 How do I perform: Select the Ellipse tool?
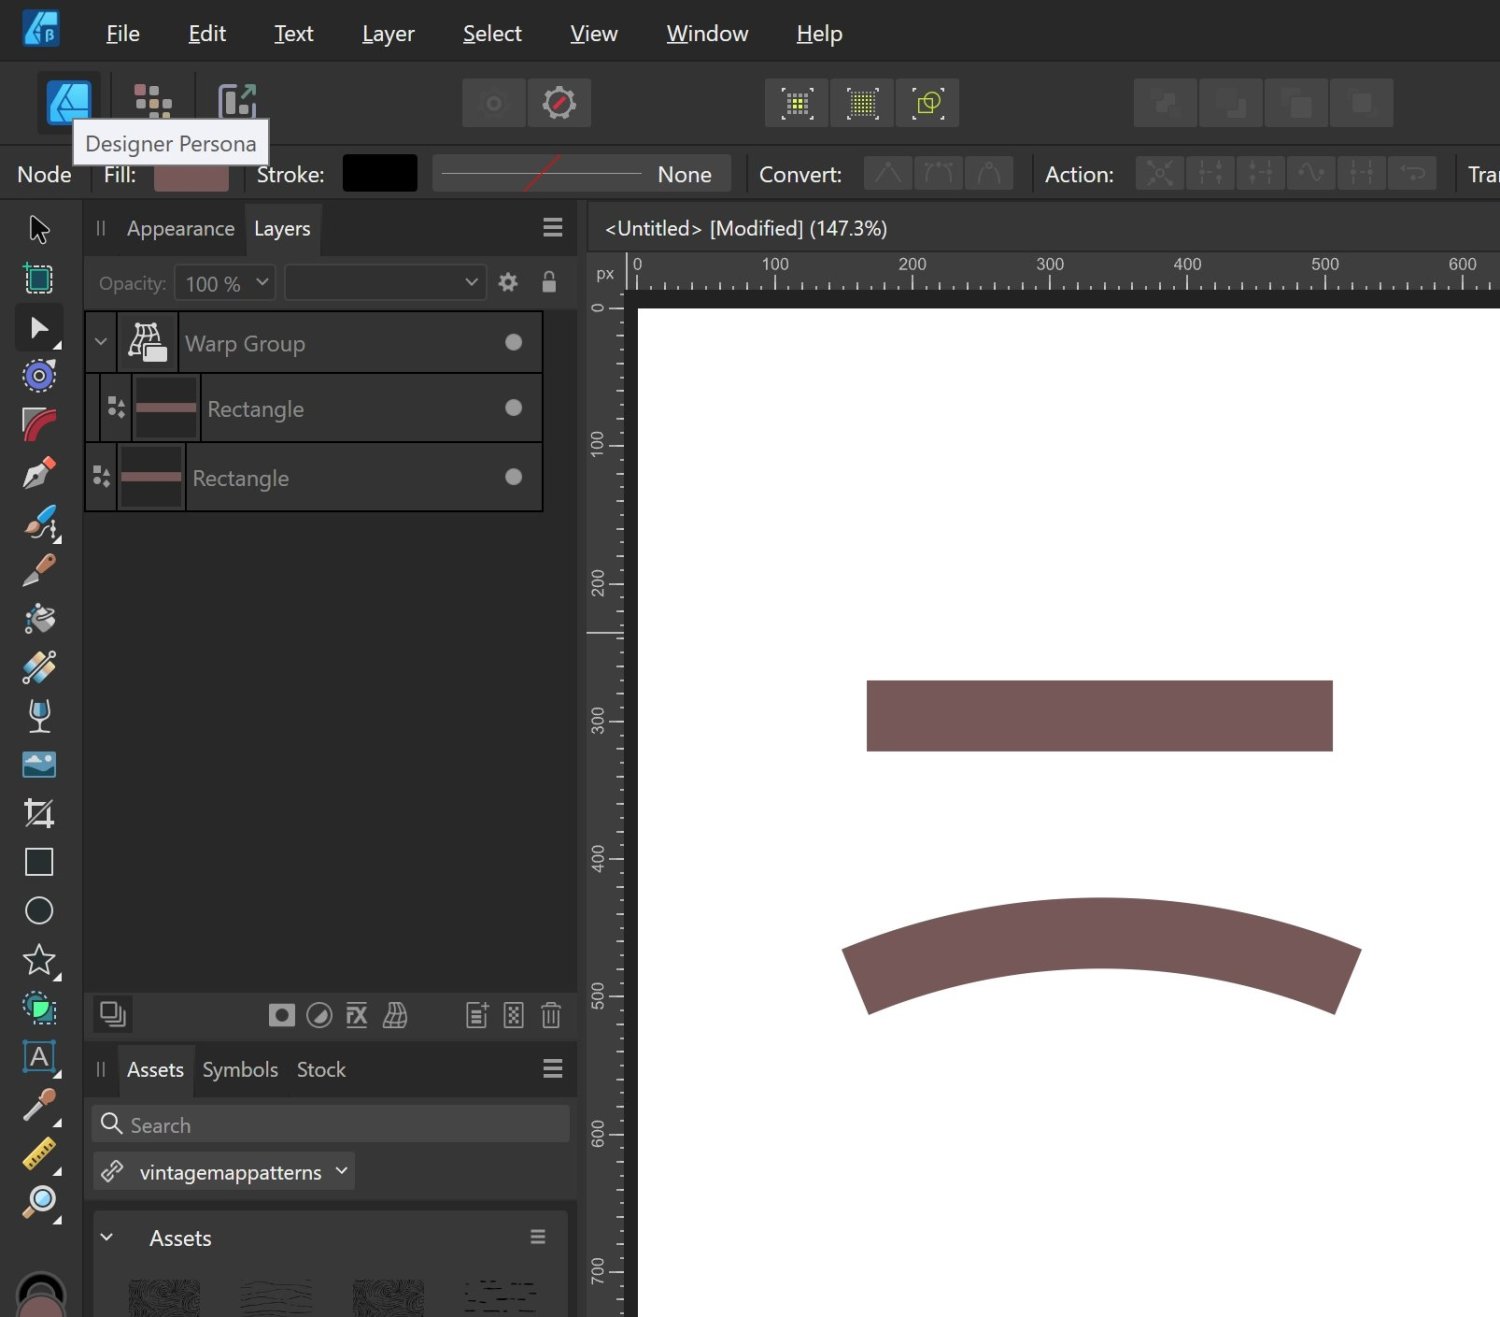click(x=39, y=910)
